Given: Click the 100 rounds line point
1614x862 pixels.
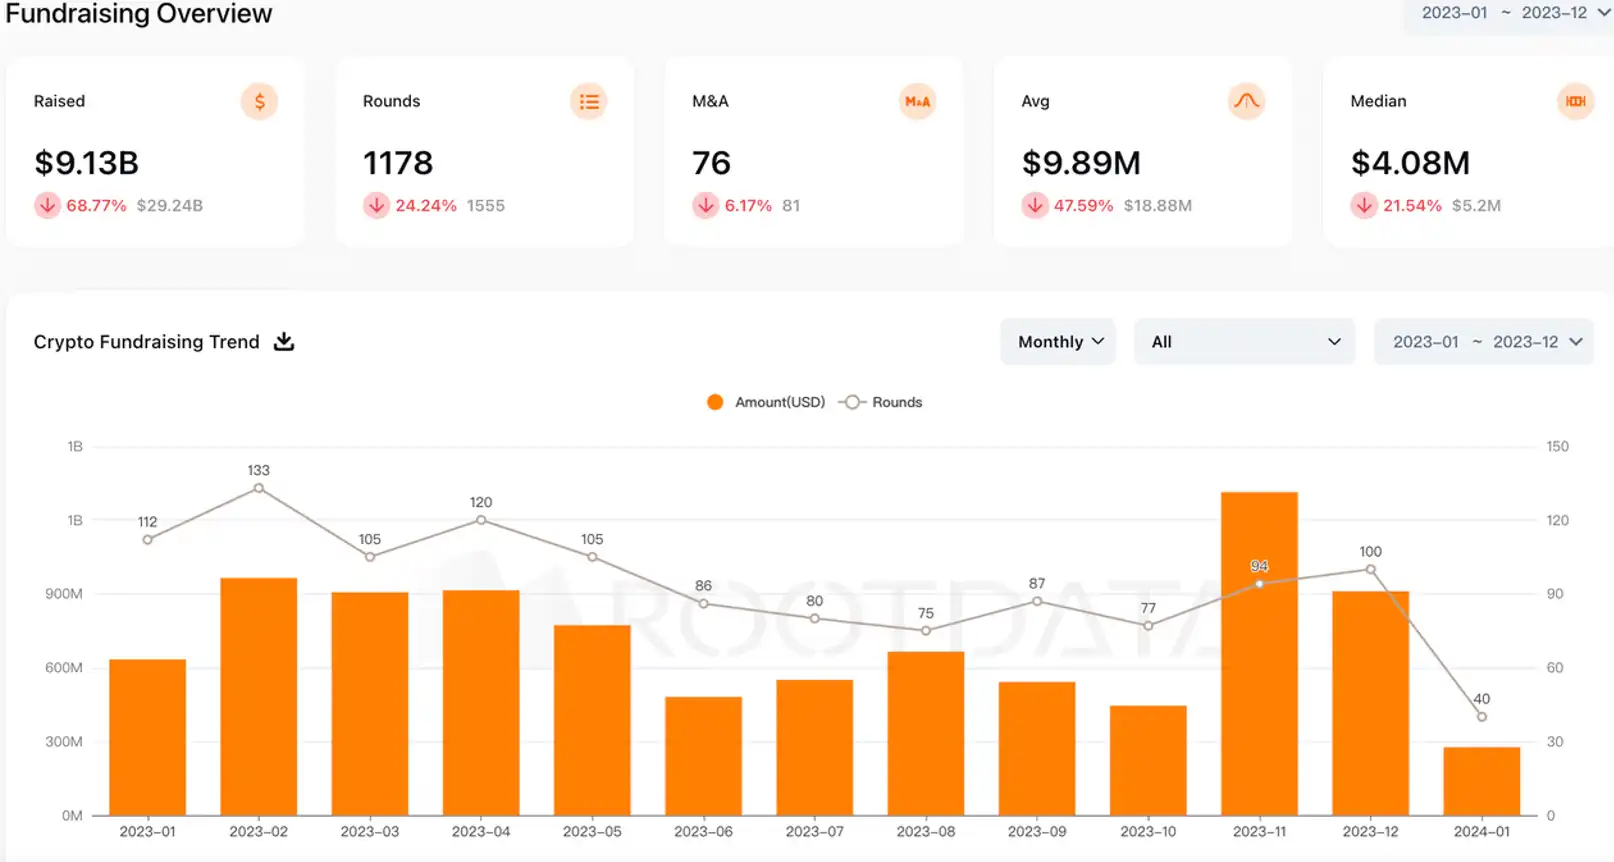Looking at the screenshot, I should coord(1371,570).
